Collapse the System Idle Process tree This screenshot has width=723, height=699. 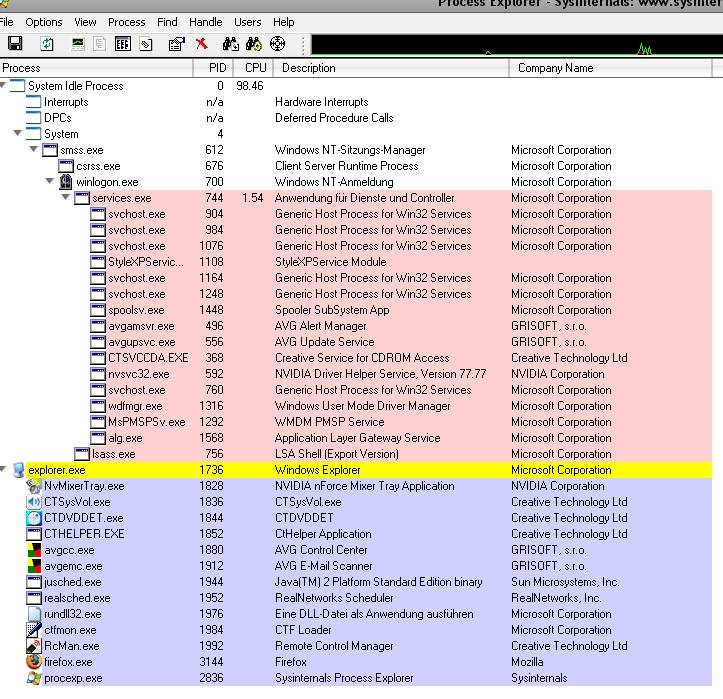[x=3, y=84]
